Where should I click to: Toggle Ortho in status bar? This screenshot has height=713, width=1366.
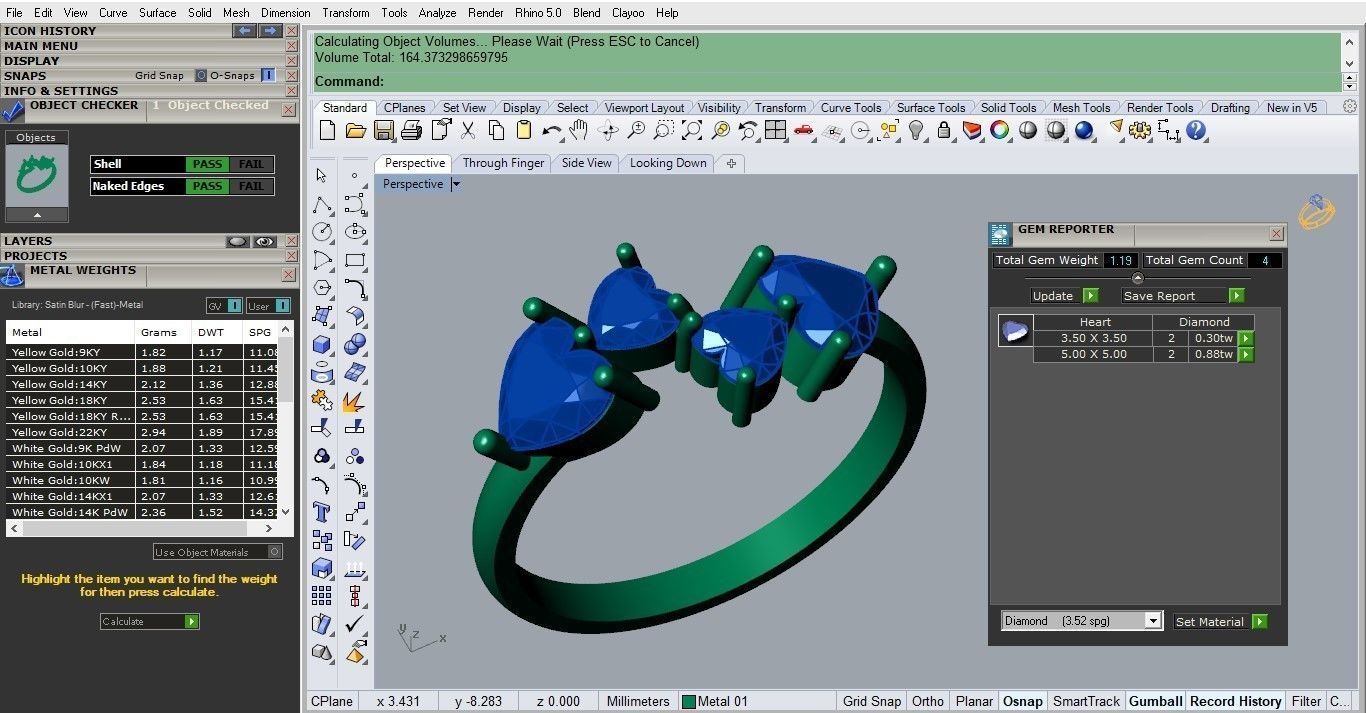[x=928, y=701]
